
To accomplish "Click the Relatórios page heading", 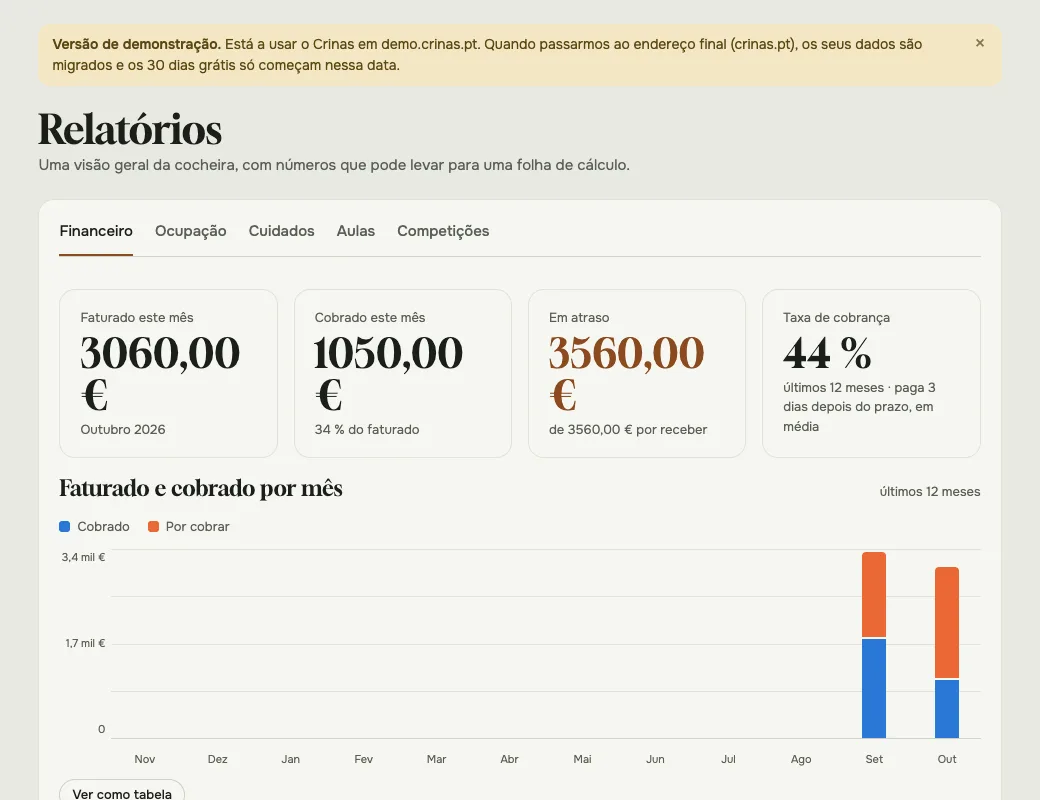I will pos(130,129).
